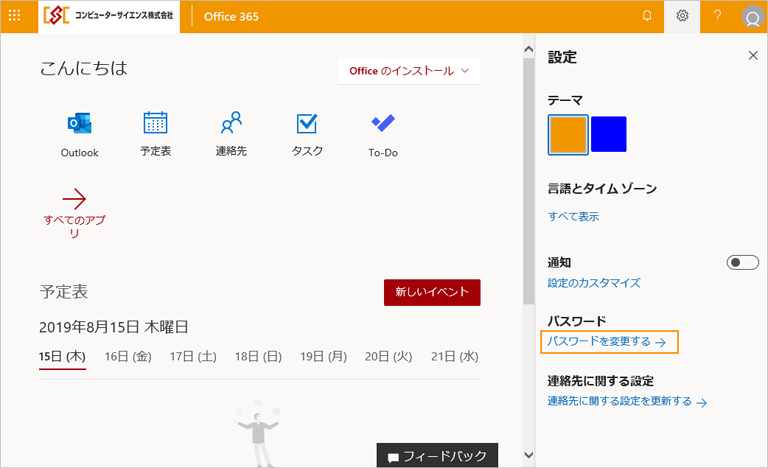The image size is (768, 468).
Task: Select the 20日 (火) tab
Action: tap(388, 357)
